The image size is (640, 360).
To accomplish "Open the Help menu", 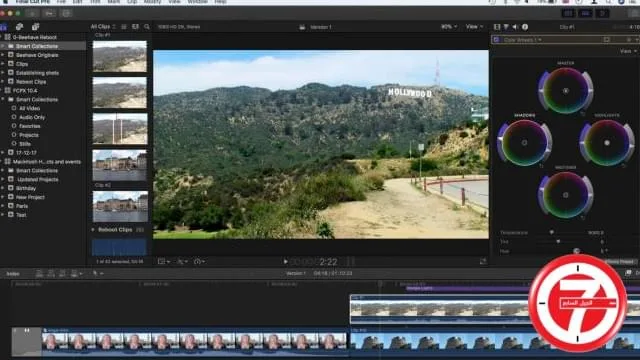I will (220, 2).
